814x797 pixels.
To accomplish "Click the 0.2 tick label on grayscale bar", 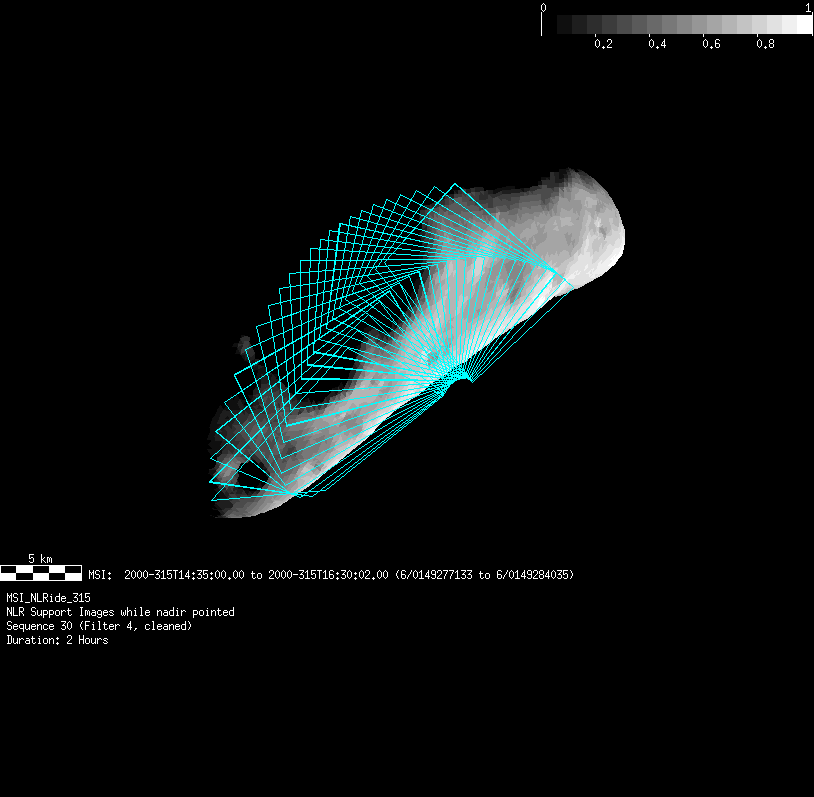I will coord(602,44).
